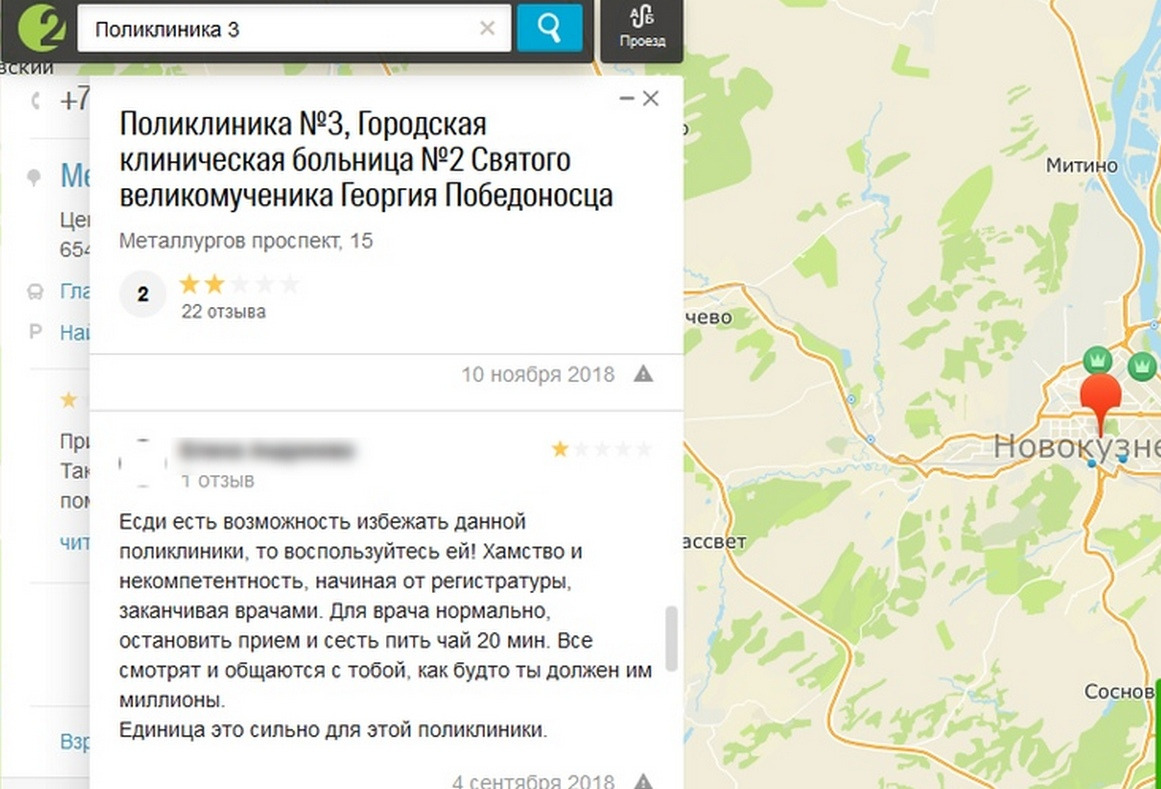
Task: Click the reviewer's avatar picture
Action: [x=143, y=463]
